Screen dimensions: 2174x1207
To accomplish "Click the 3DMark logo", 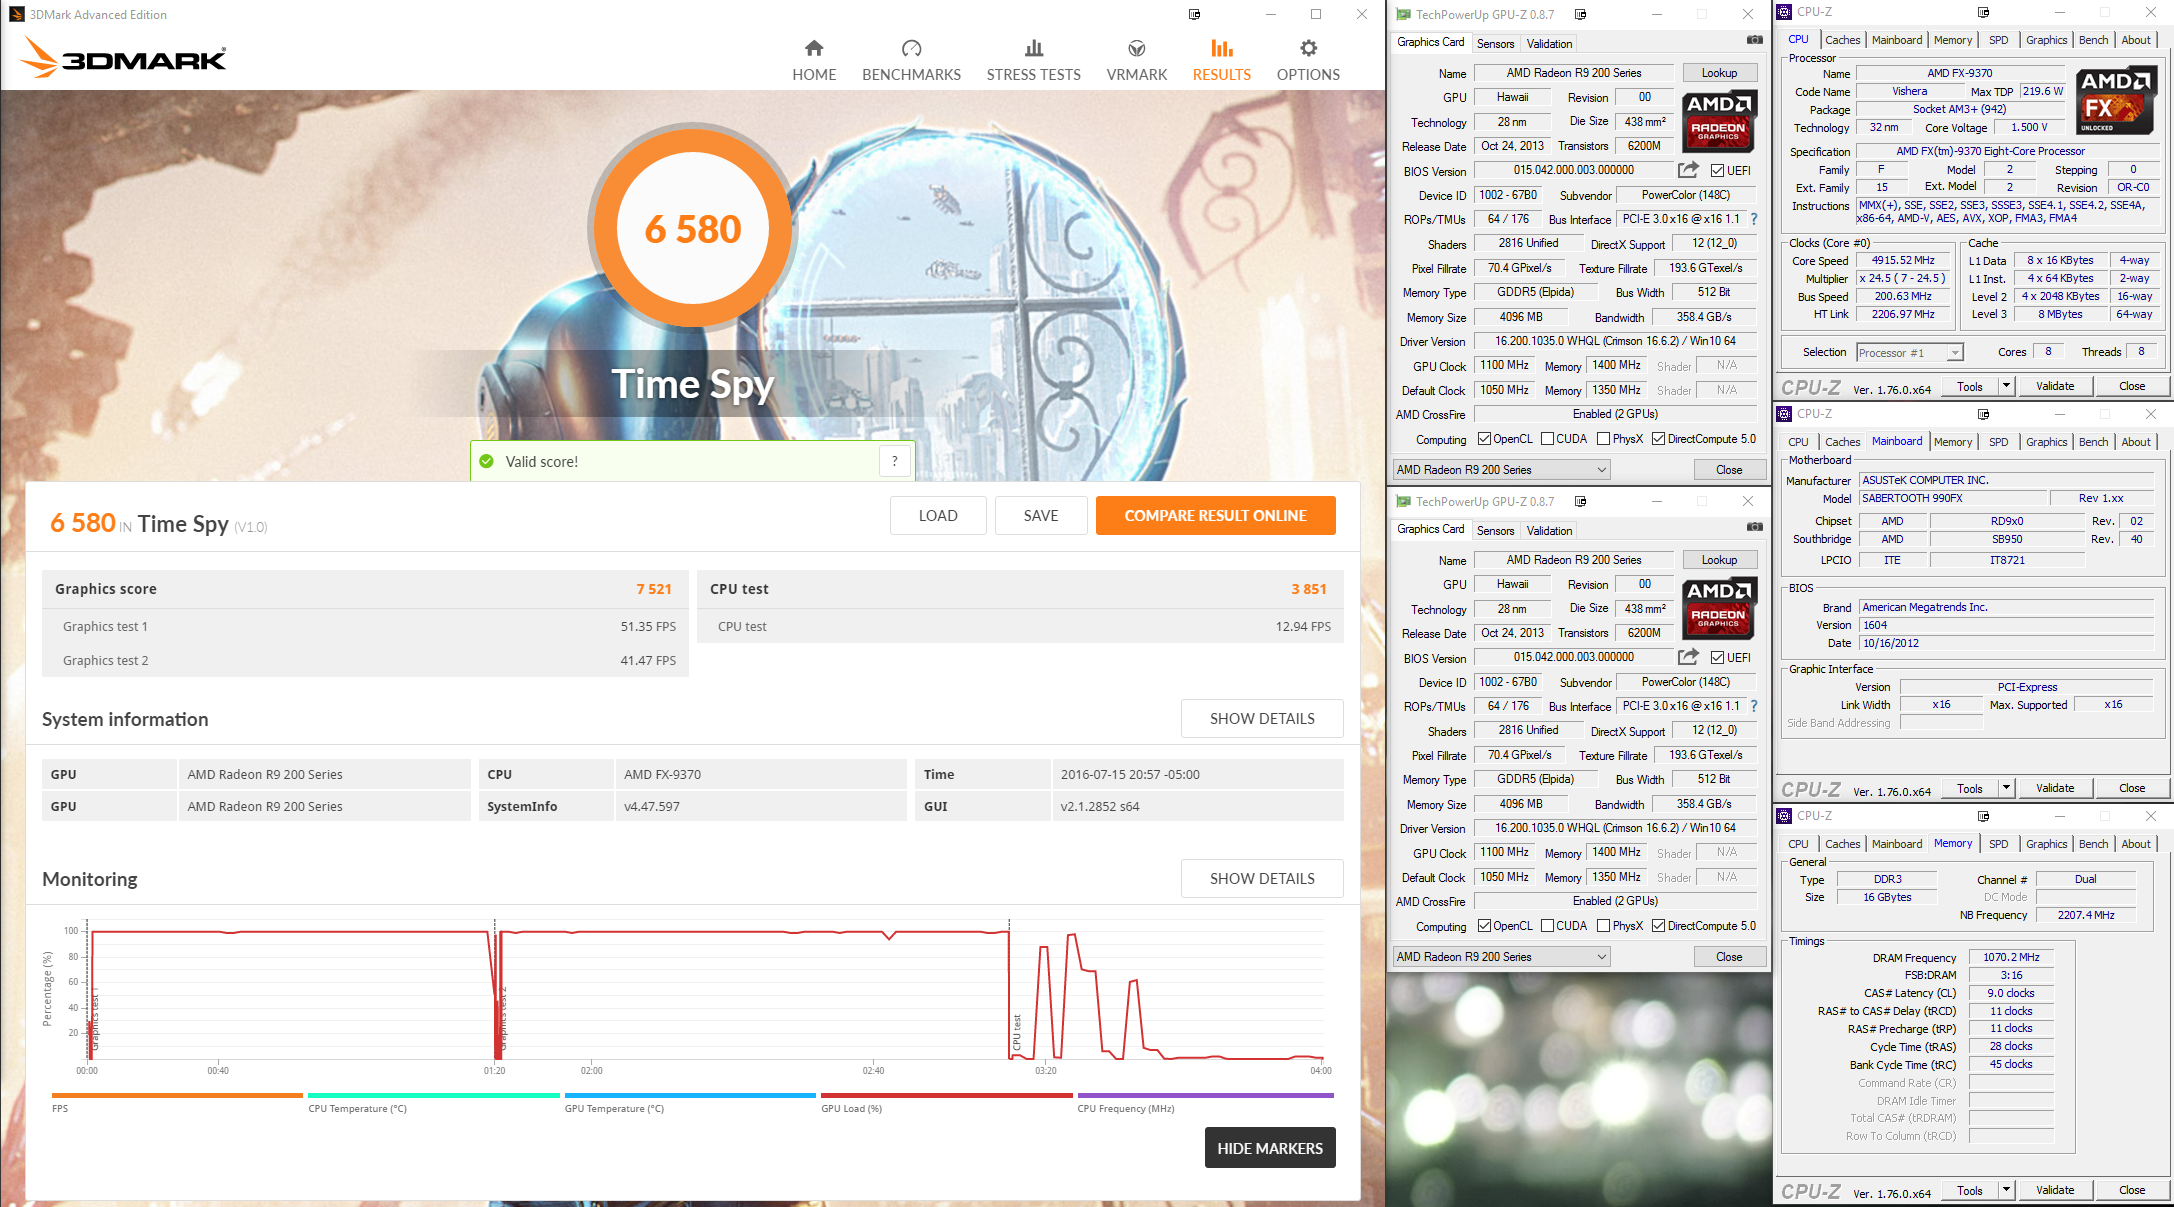I will point(123,57).
